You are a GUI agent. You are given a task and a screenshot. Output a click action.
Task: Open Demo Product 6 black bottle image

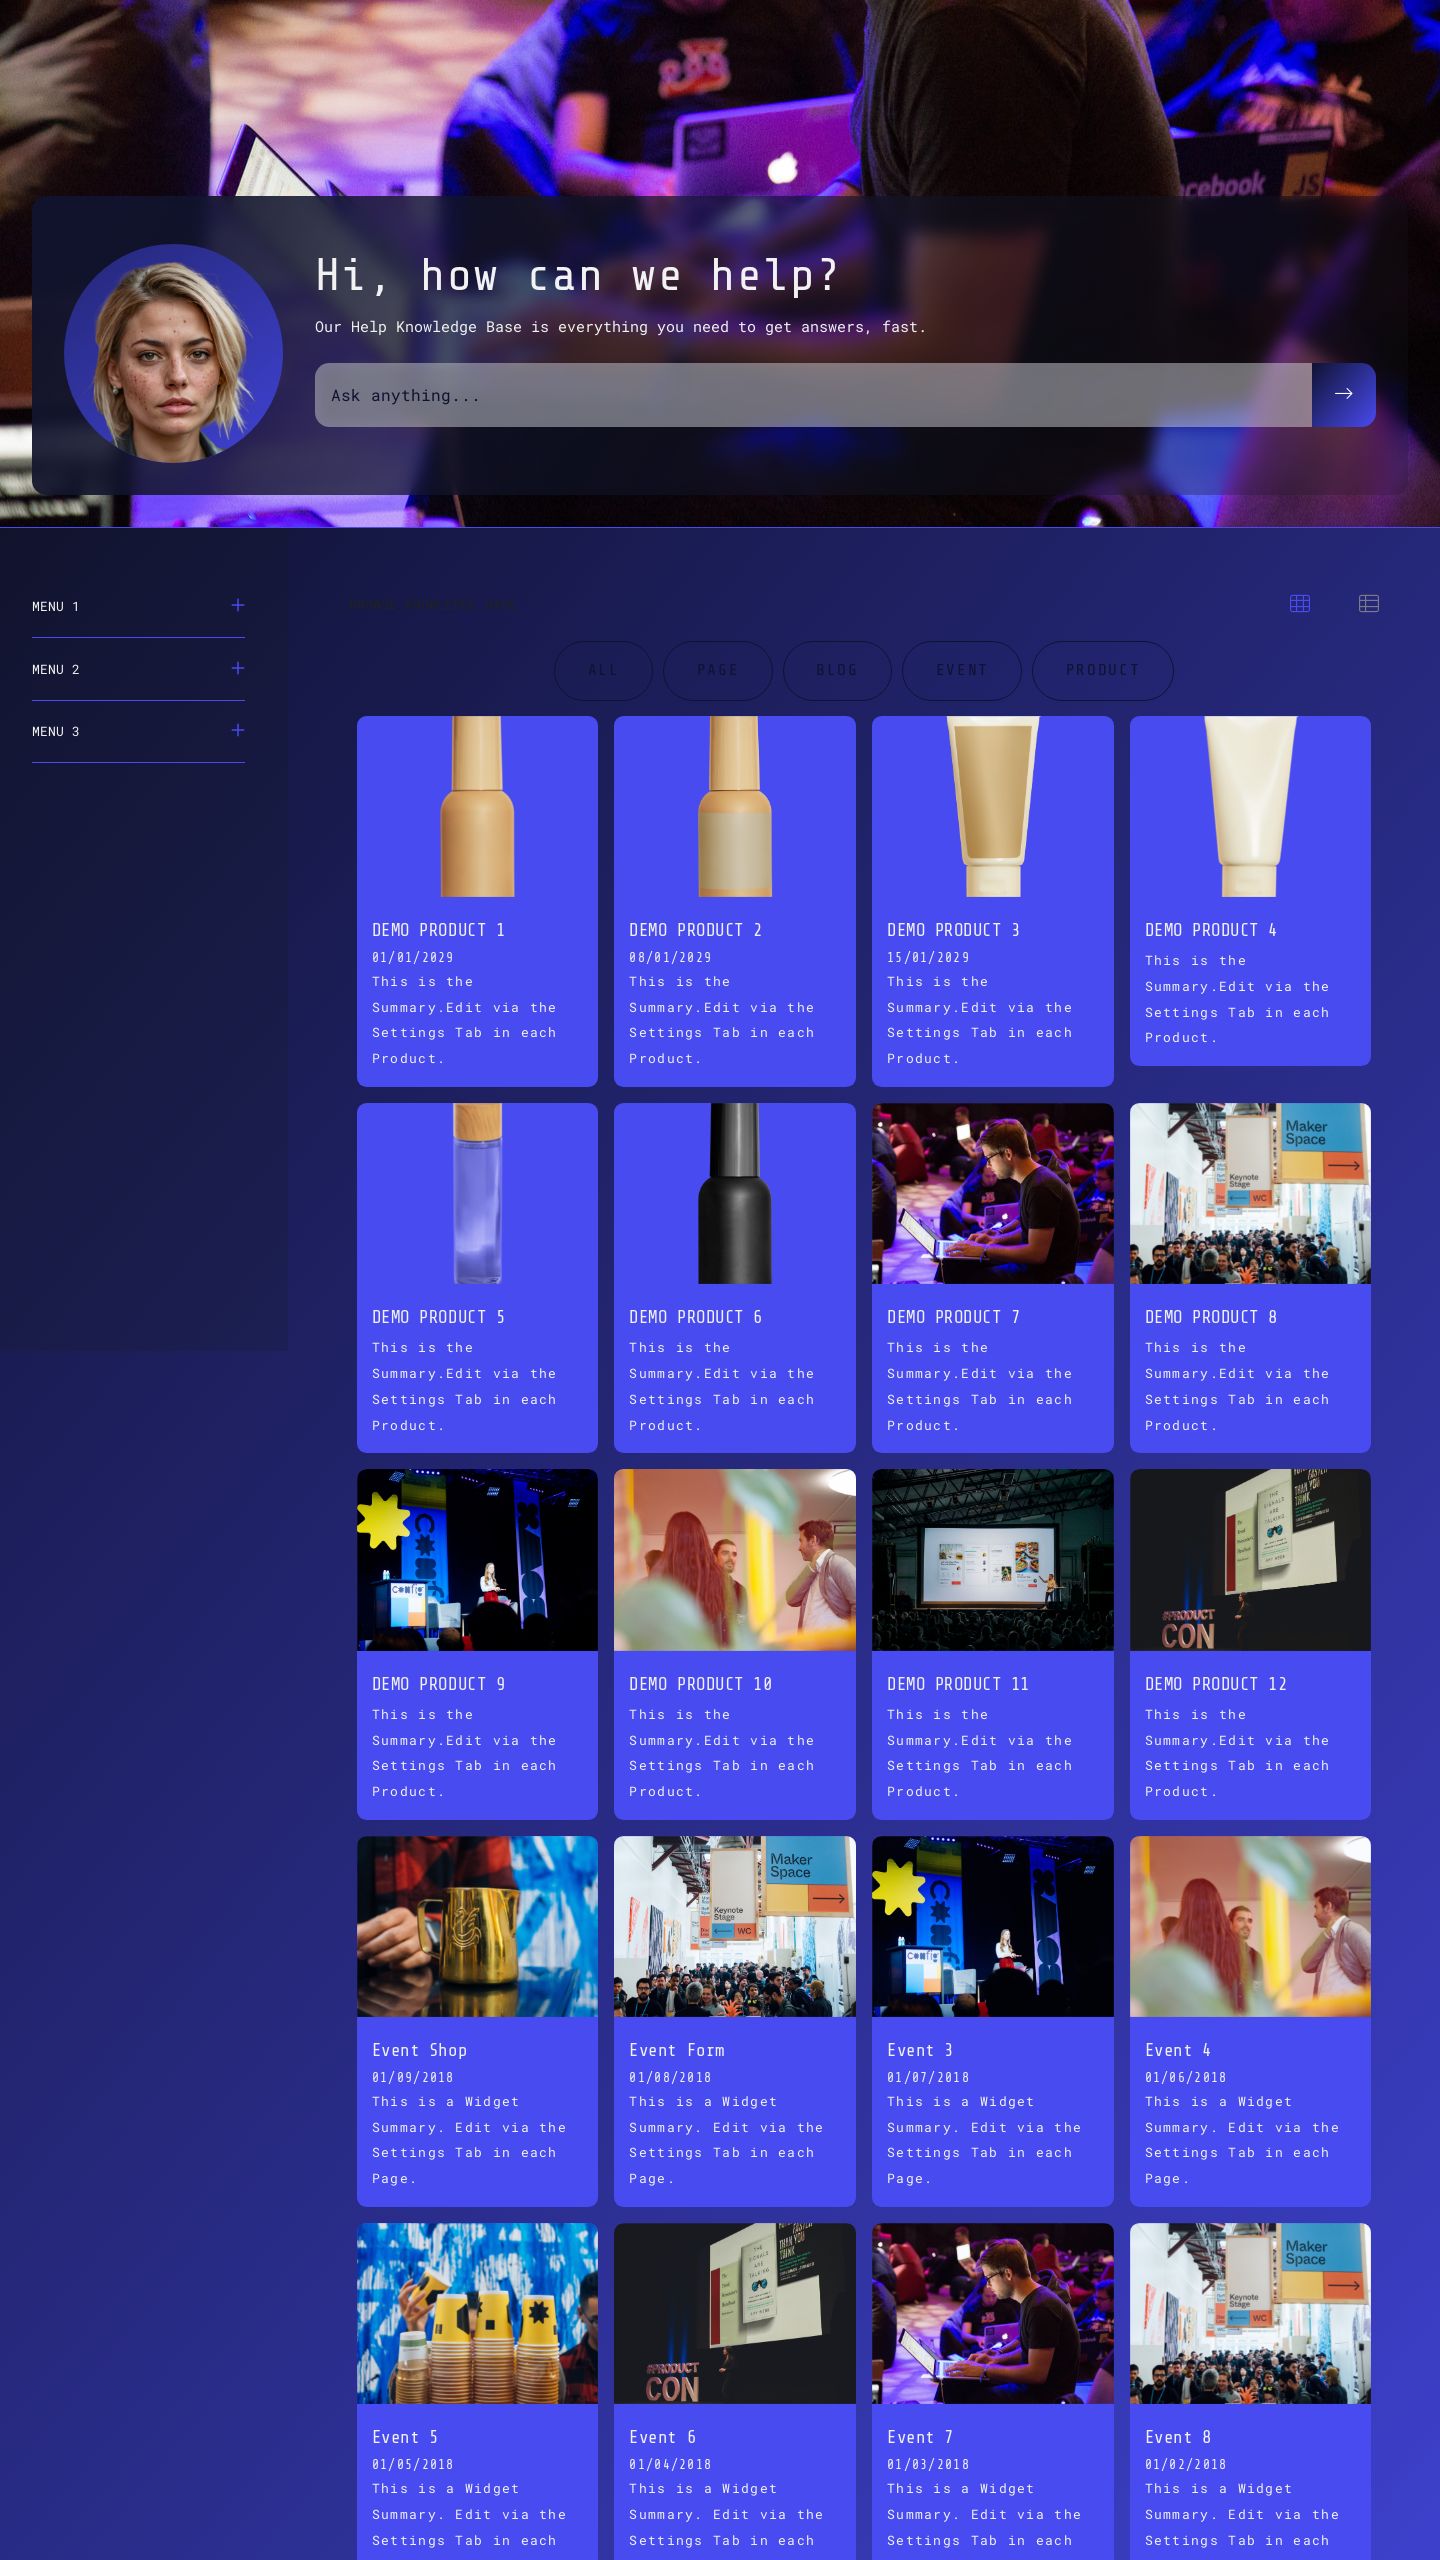coord(734,1193)
